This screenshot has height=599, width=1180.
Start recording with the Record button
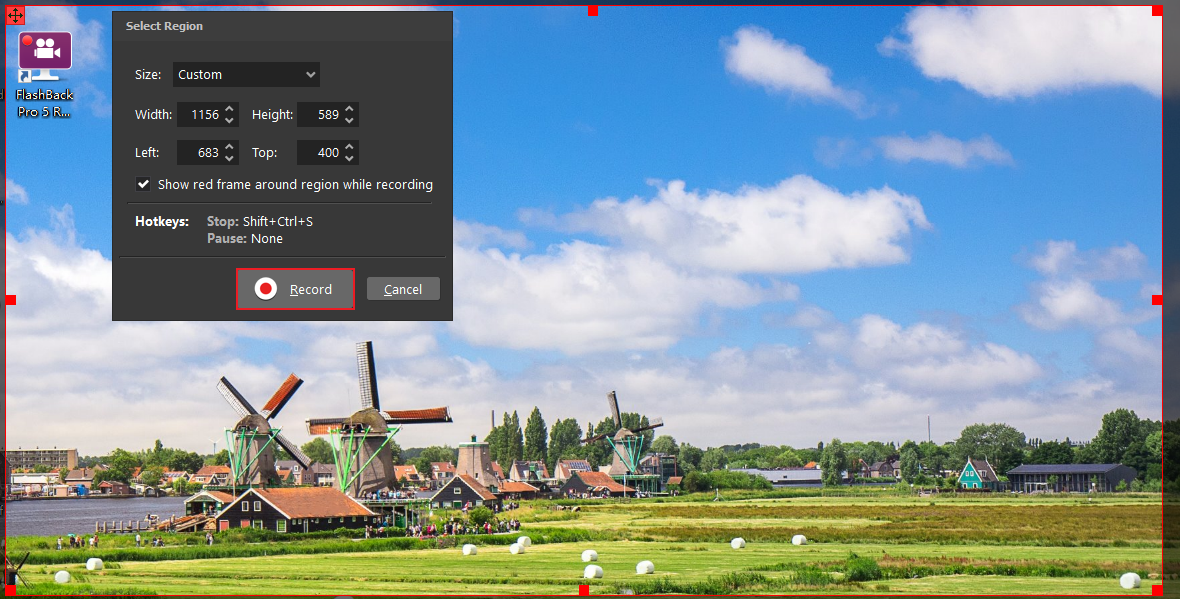[x=295, y=289]
